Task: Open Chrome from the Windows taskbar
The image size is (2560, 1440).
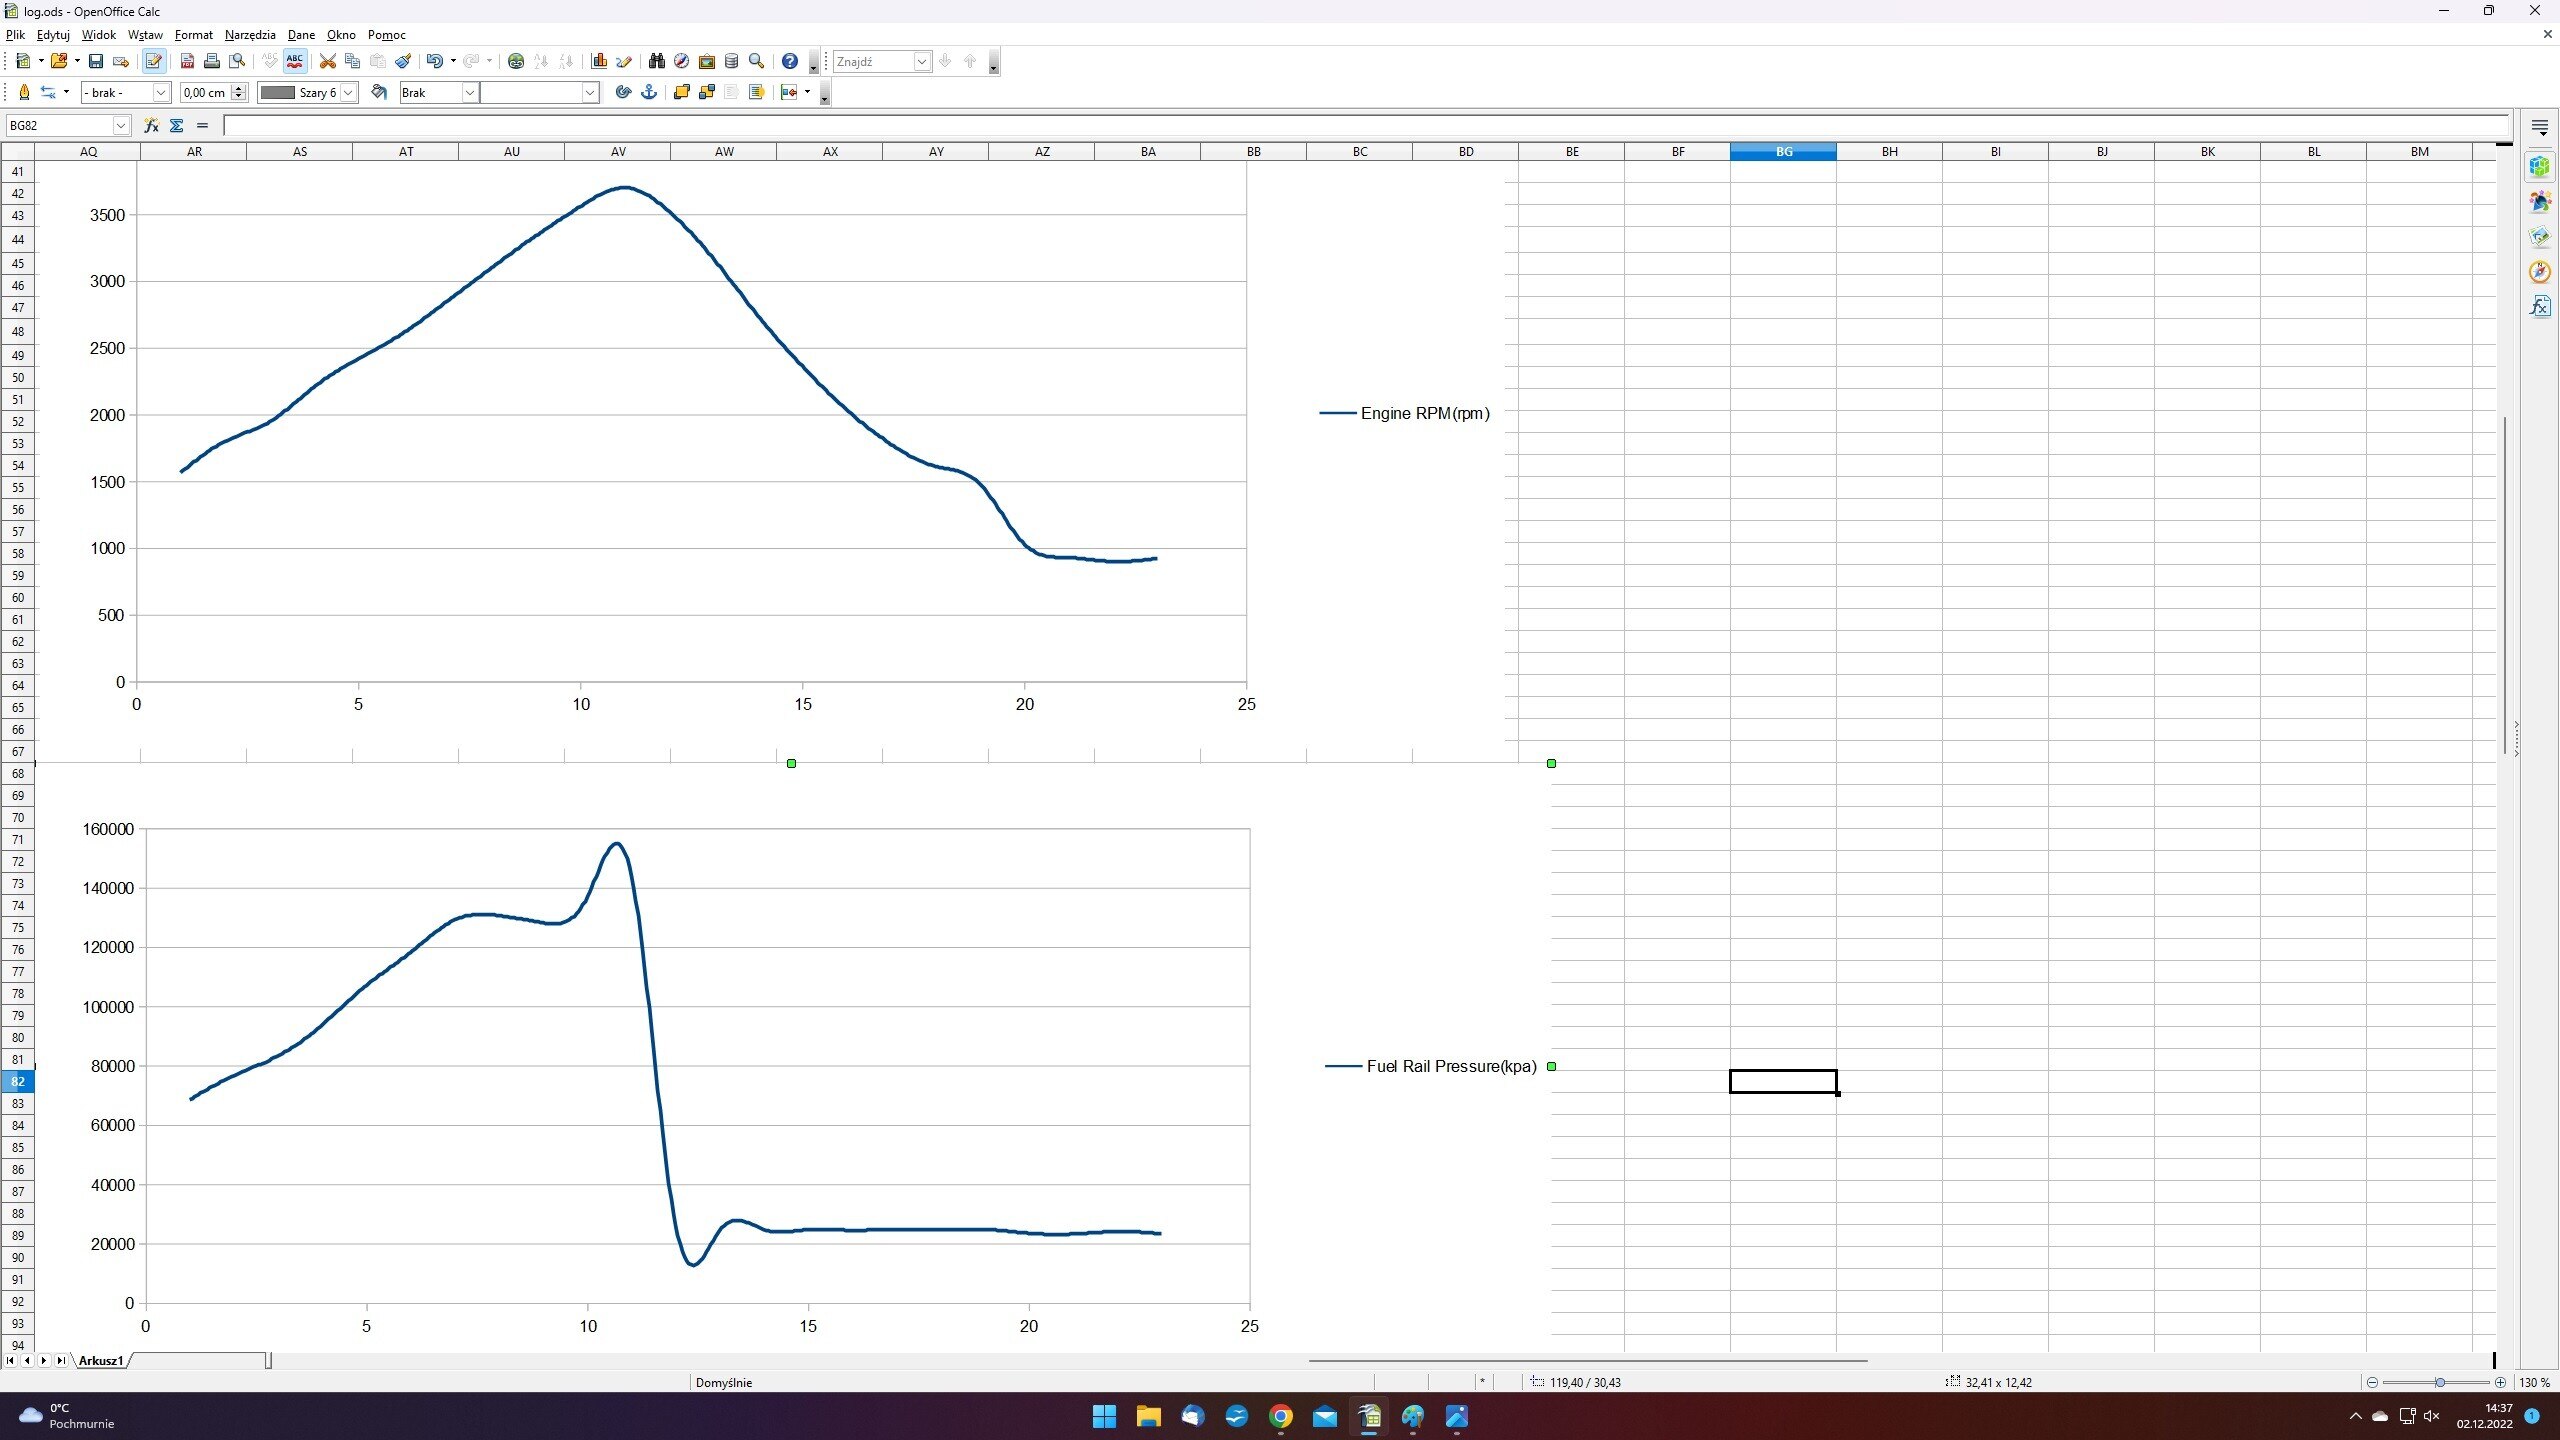Action: (x=1281, y=1417)
